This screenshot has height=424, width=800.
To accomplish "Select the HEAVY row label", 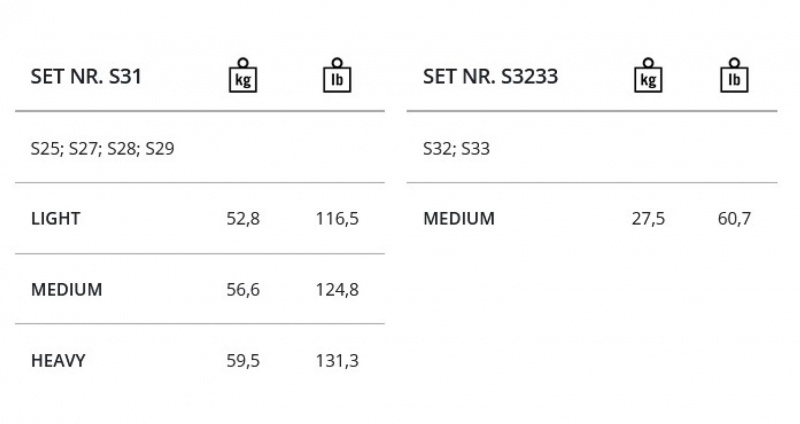I will tap(58, 361).
